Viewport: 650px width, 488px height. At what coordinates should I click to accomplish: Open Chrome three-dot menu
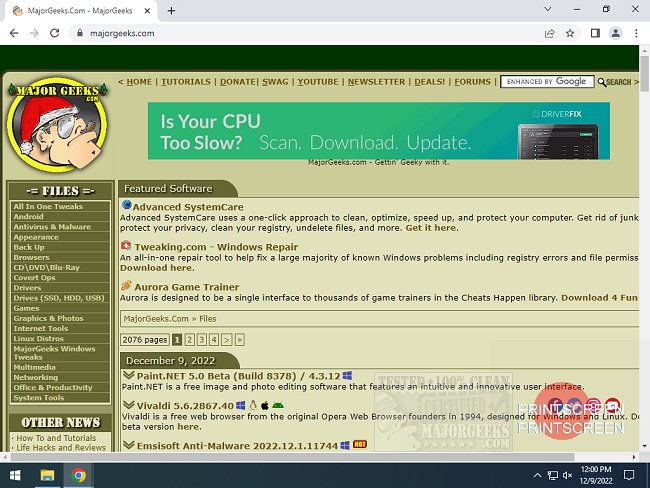click(636, 33)
